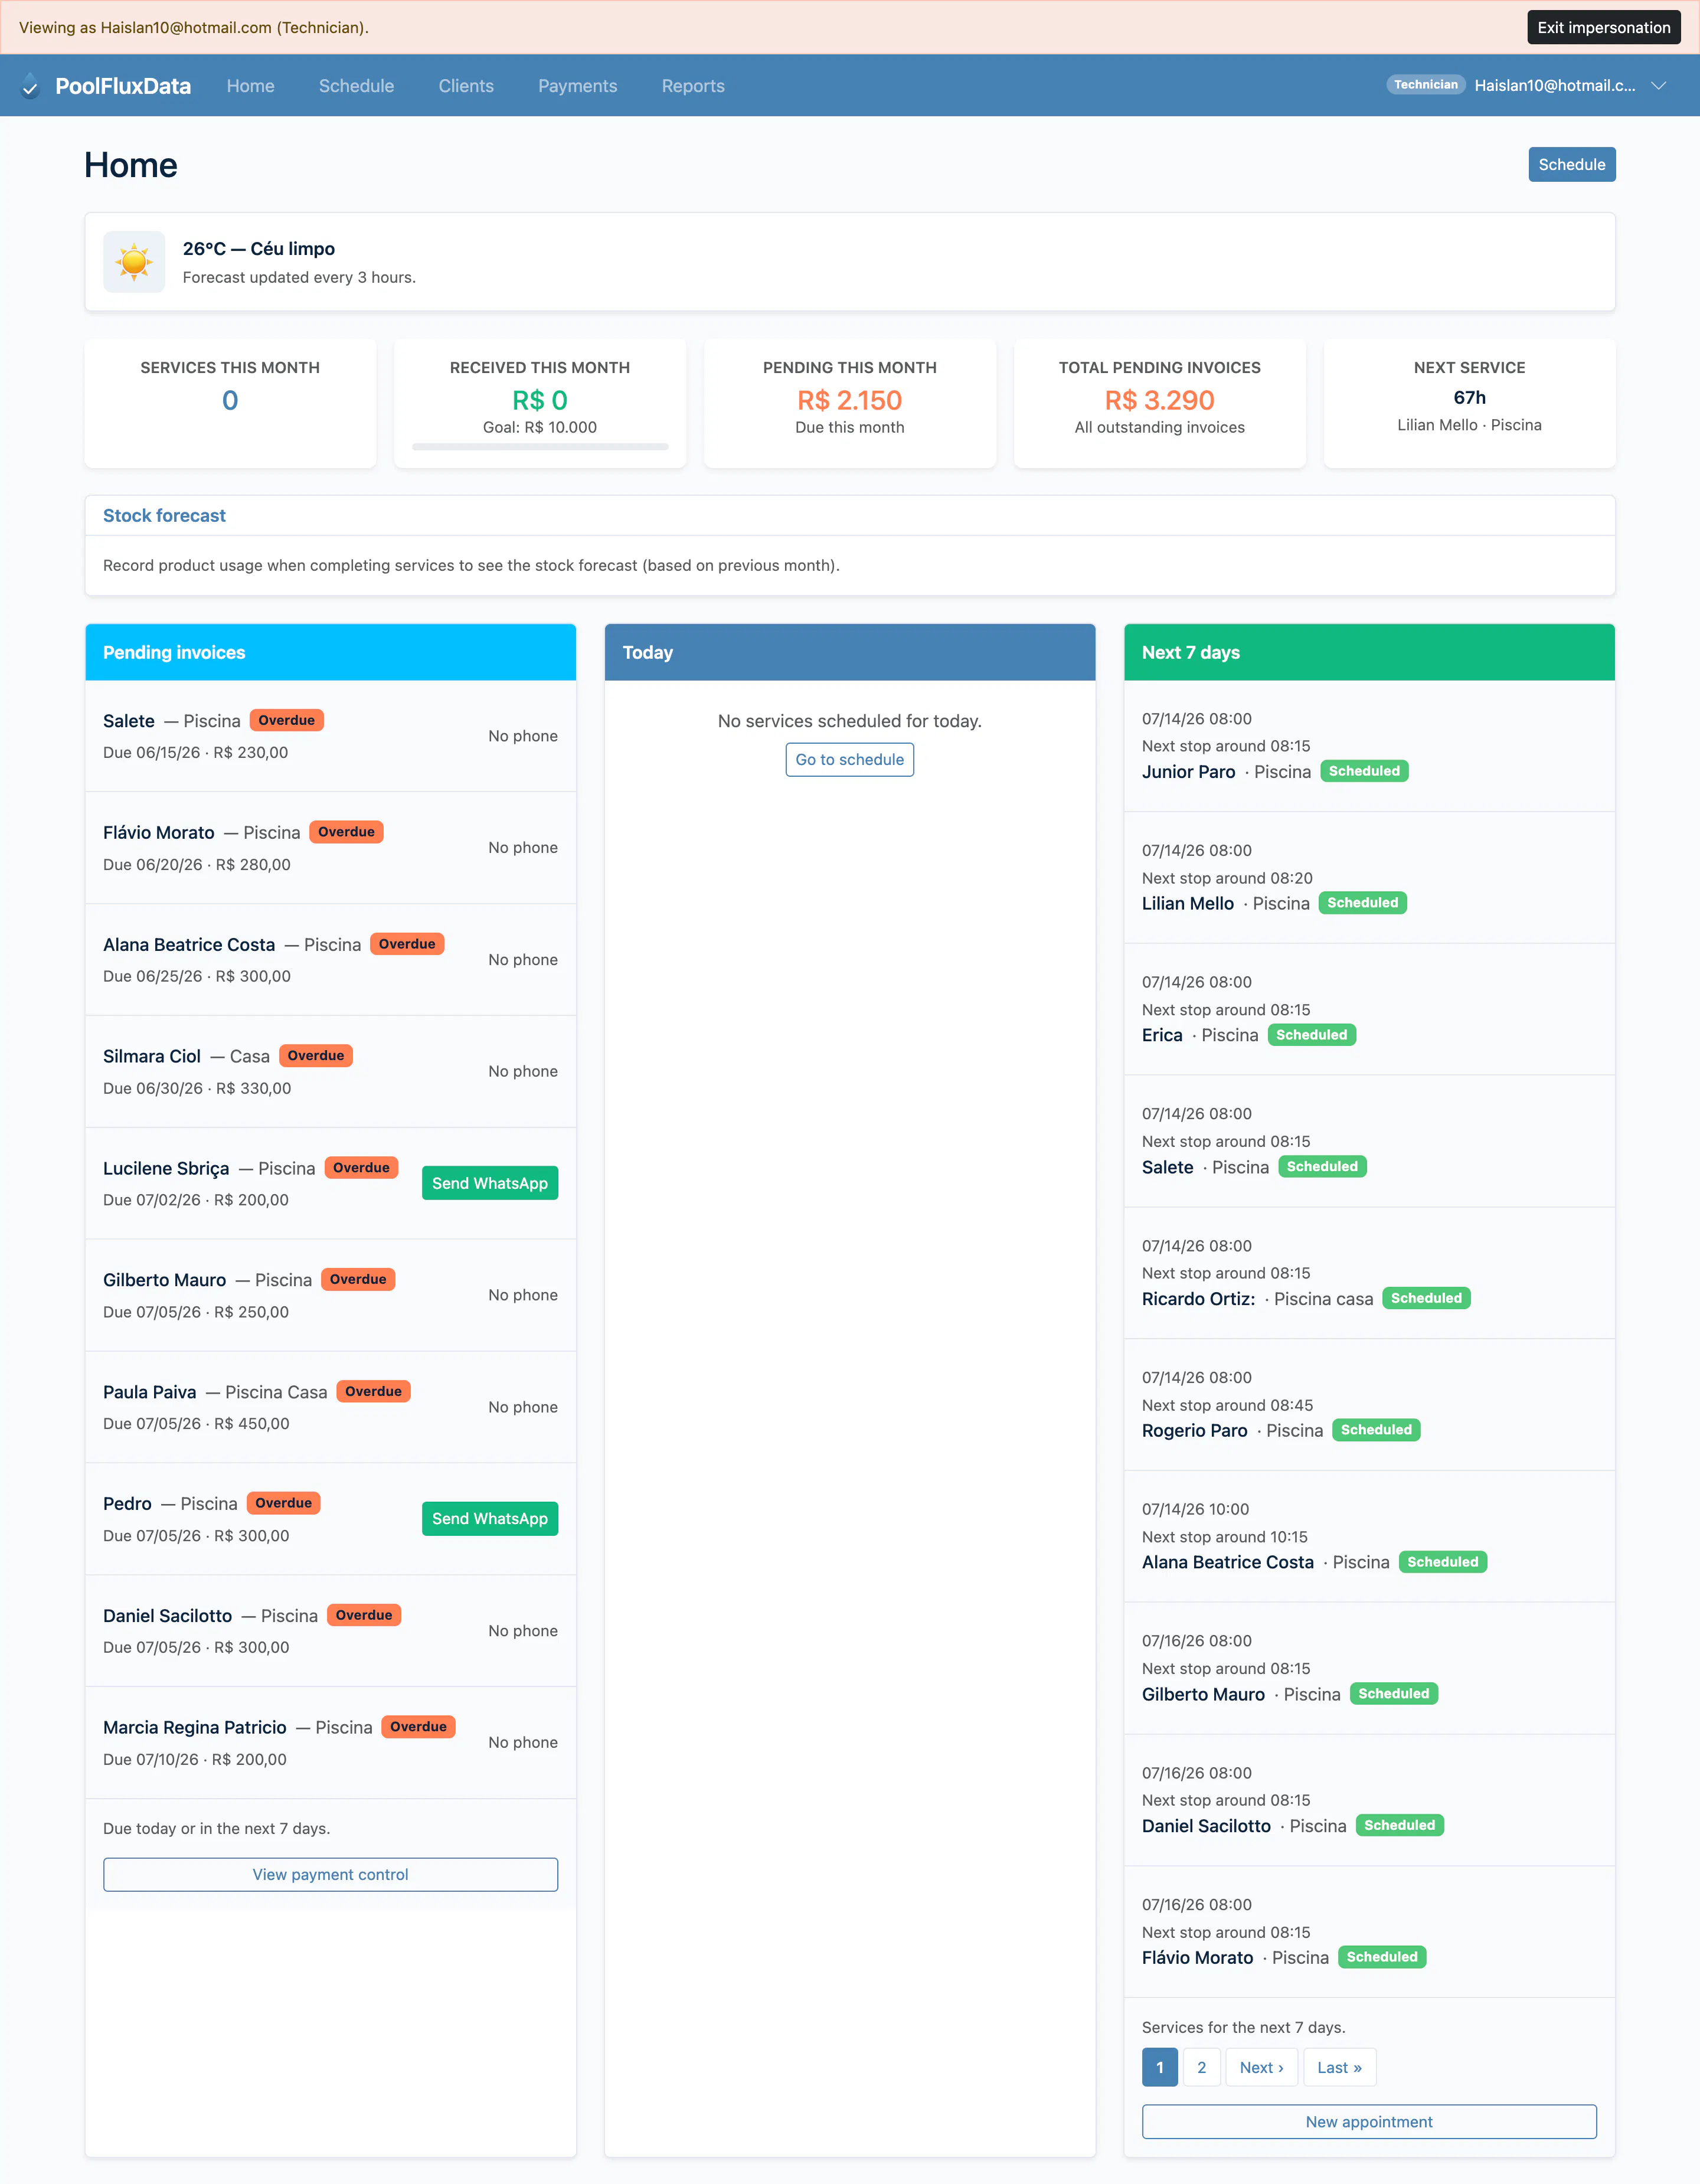The image size is (1700, 2184).
Task: Open Alana Beatrice Costa pending invoice
Action: (x=189, y=945)
